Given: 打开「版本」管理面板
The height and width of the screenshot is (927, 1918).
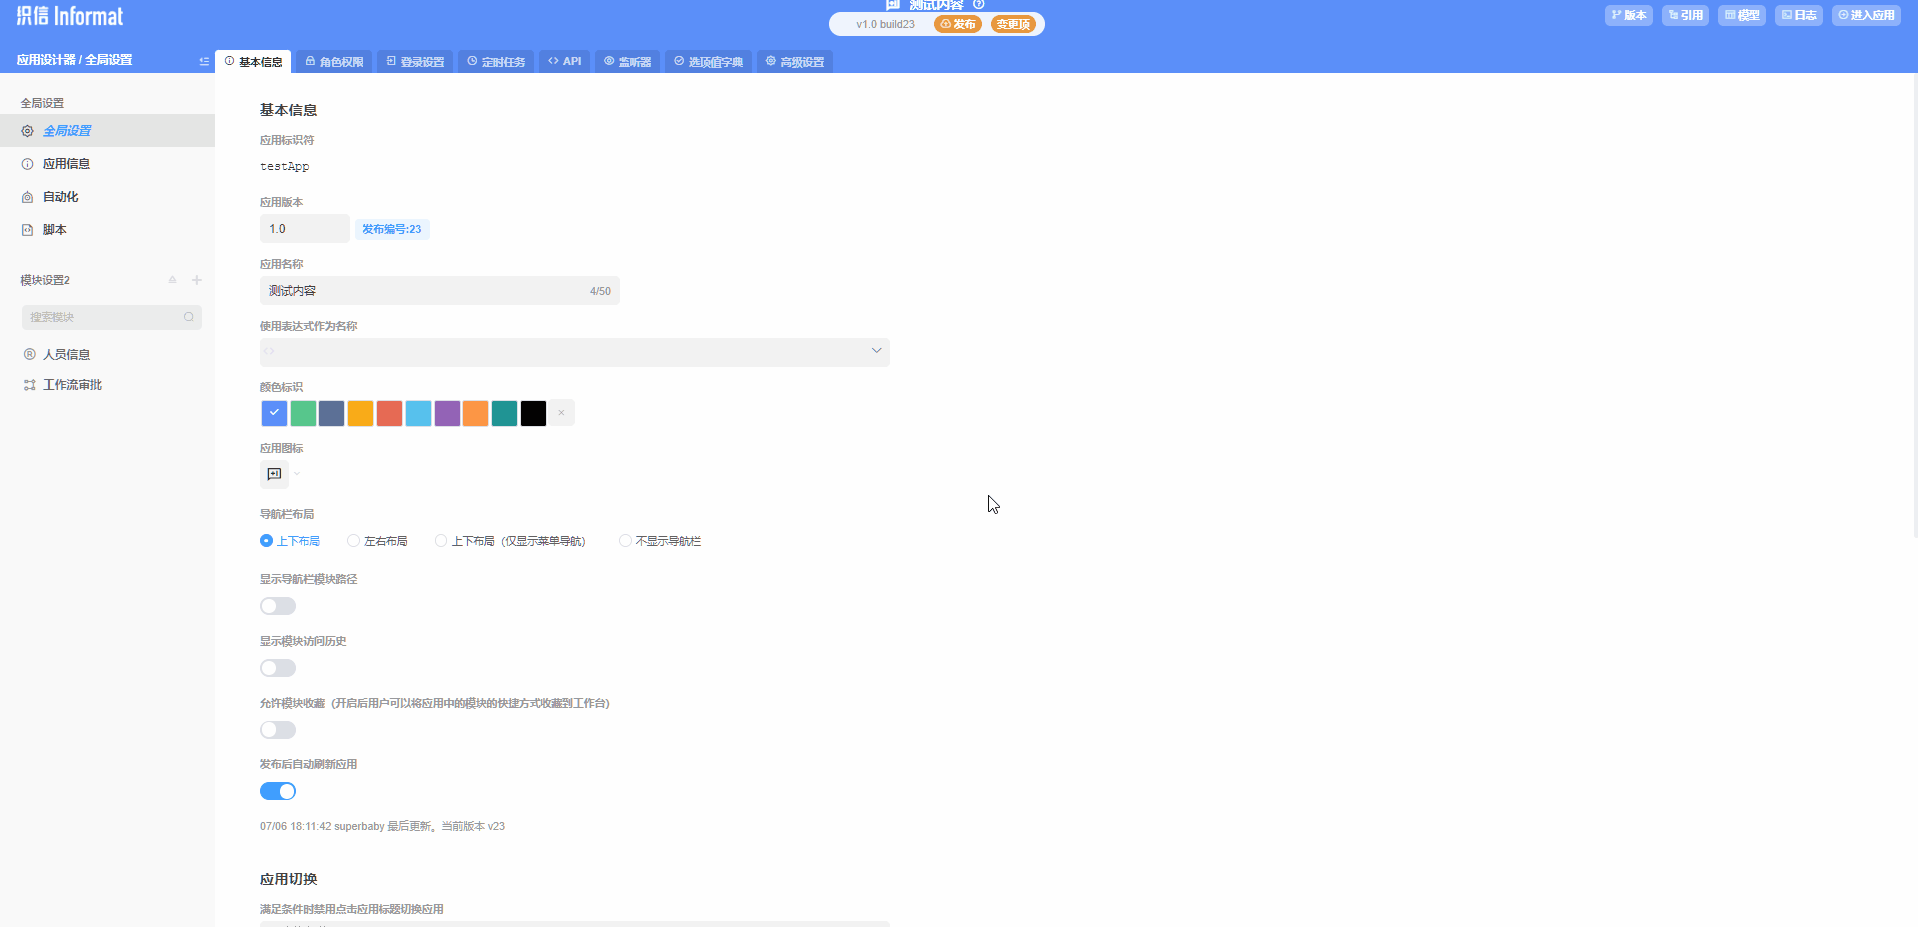Looking at the screenshot, I should point(1628,15).
